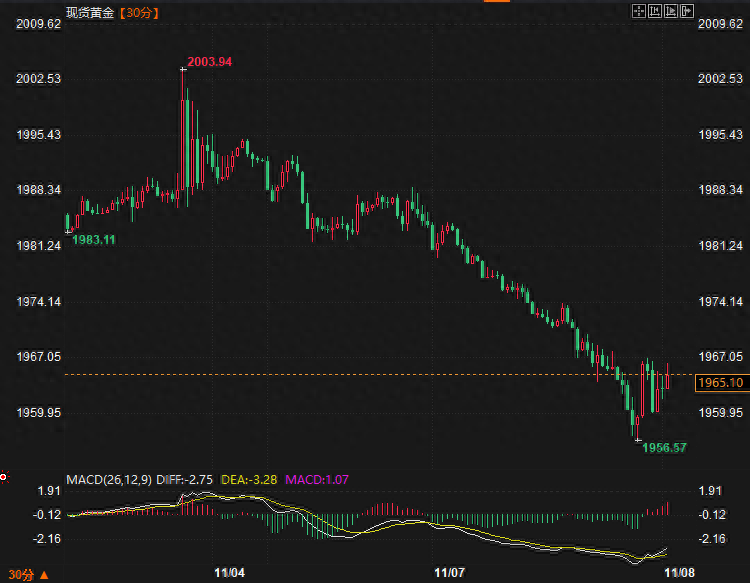Click the 2003.94 high price marker

pos(209,62)
